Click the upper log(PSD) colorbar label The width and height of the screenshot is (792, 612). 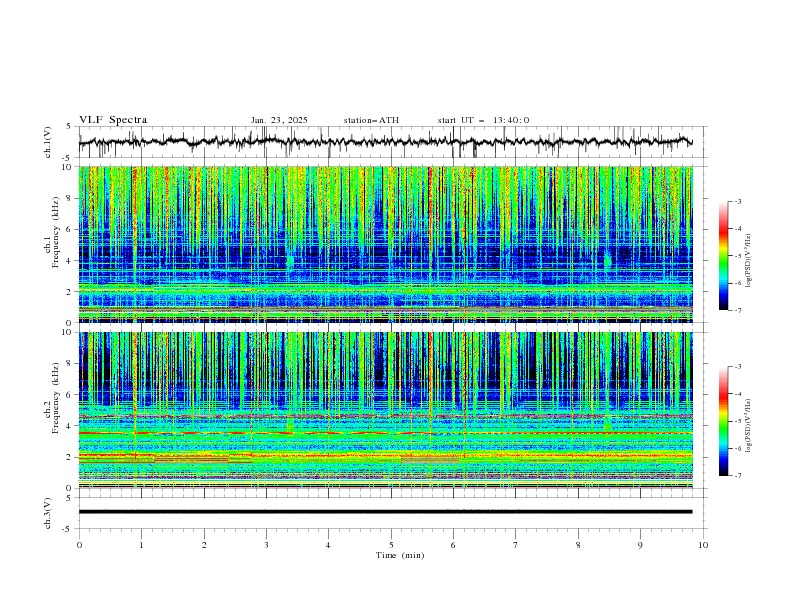click(x=750, y=261)
